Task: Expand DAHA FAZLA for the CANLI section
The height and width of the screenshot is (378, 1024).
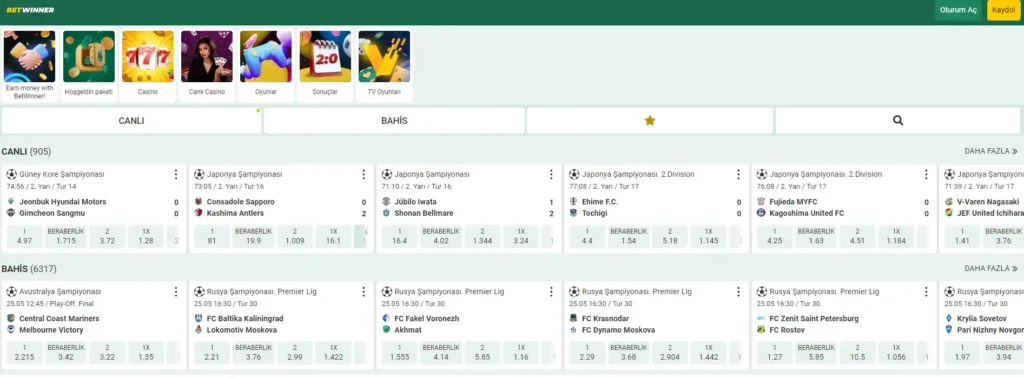Action: pyautogui.click(x=991, y=151)
